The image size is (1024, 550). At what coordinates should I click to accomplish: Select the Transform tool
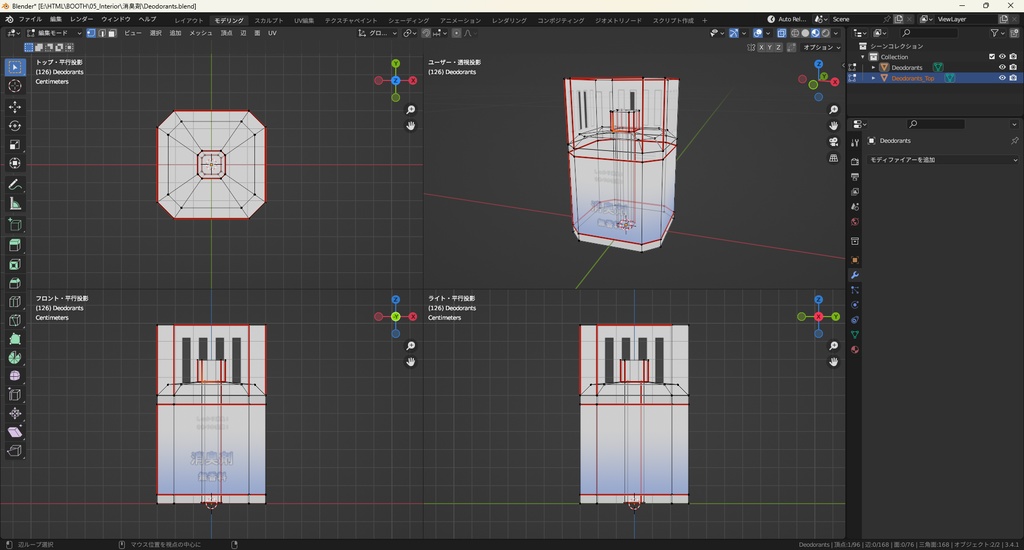pos(15,163)
